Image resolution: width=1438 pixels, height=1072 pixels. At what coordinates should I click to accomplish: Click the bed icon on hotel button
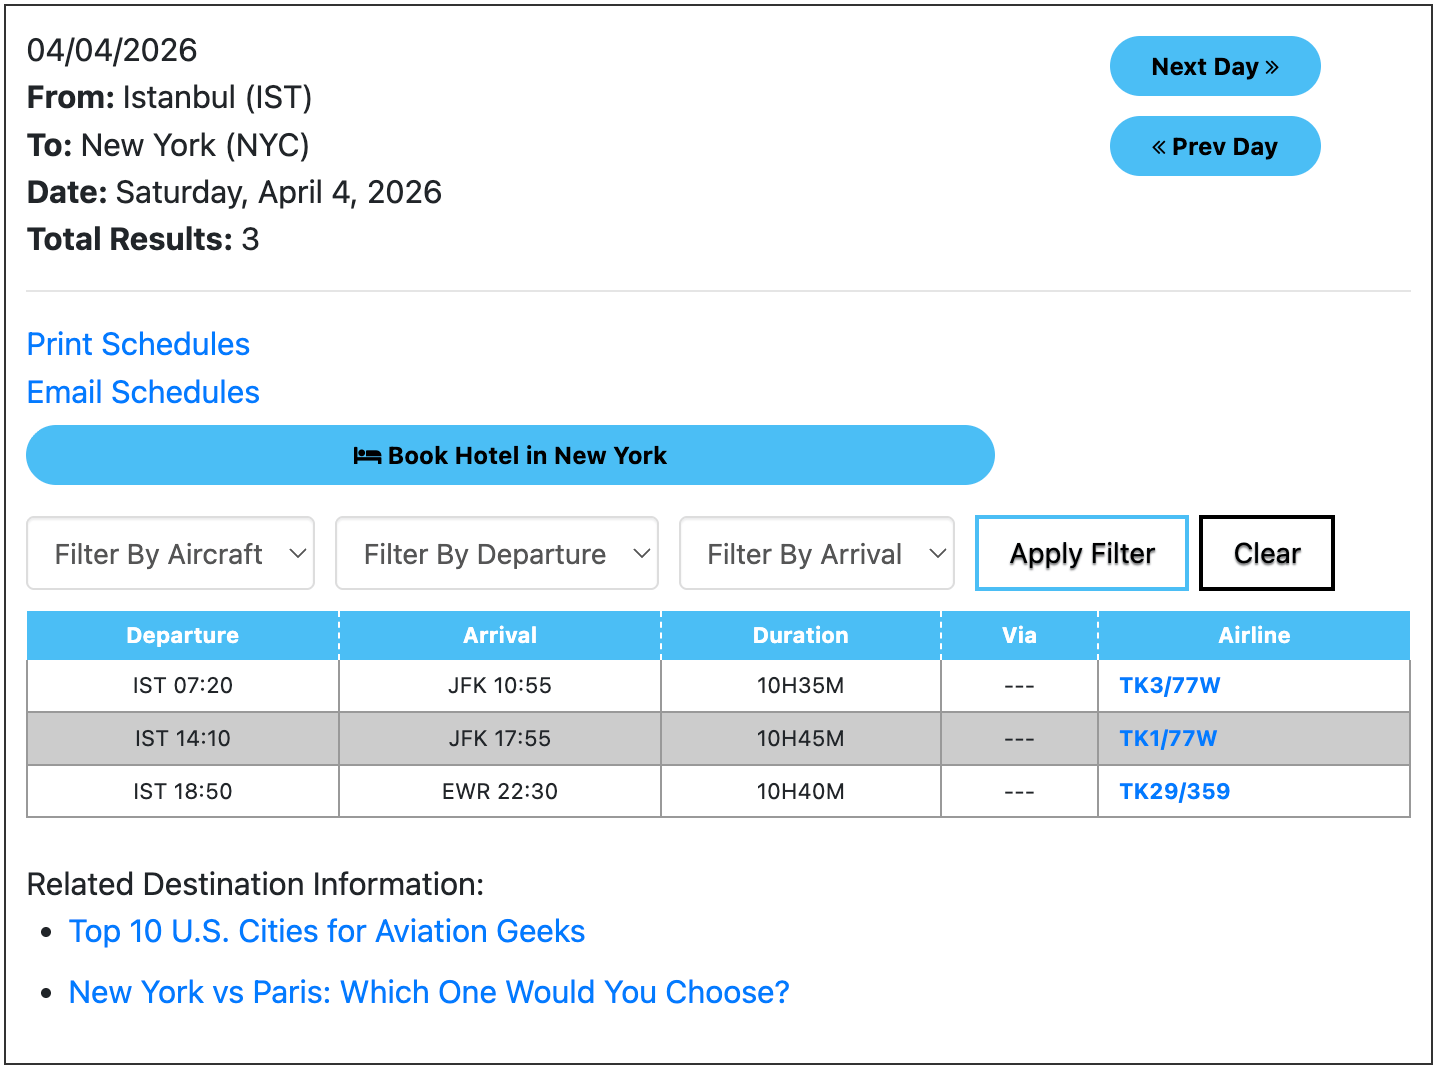coord(367,456)
